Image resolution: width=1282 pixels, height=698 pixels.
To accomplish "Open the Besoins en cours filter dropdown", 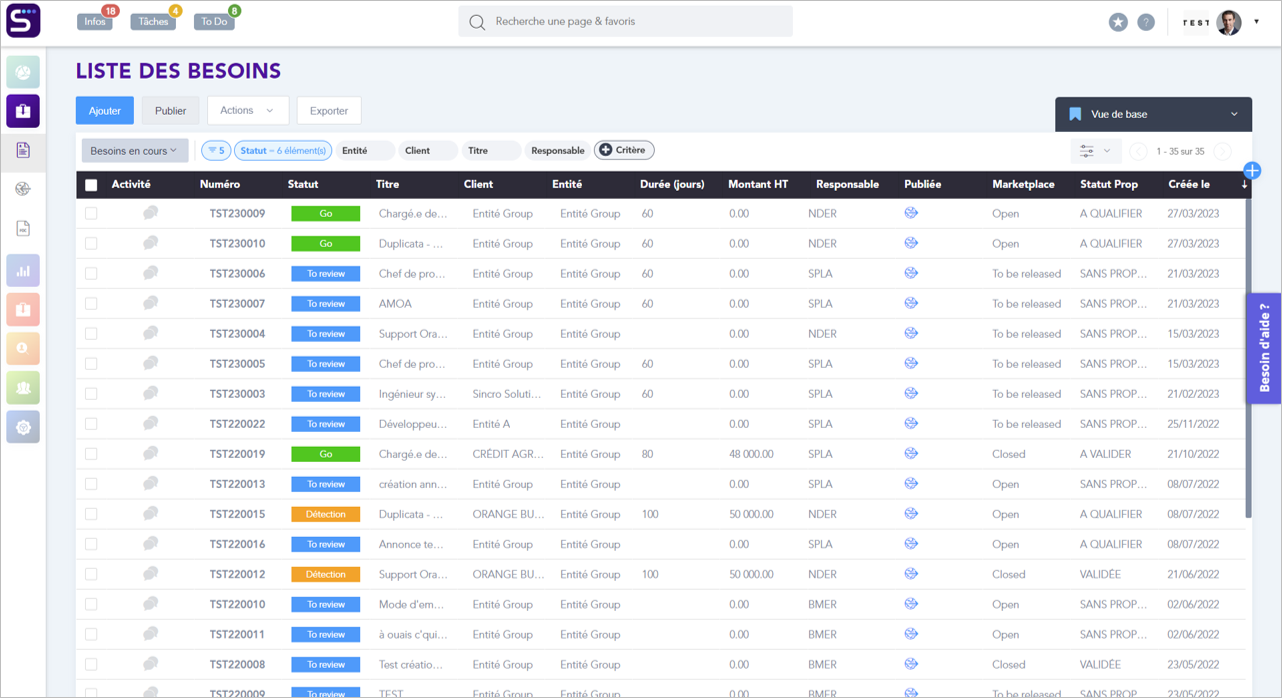I will tap(134, 151).
